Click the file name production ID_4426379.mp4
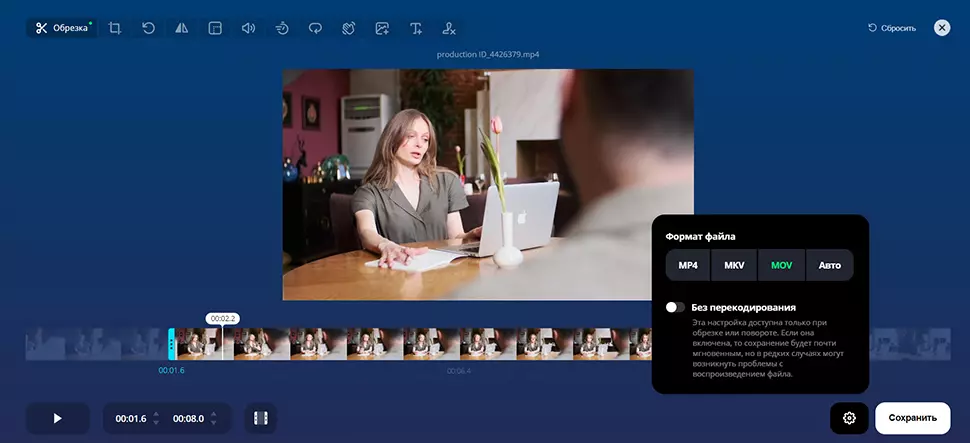 click(x=487, y=54)
